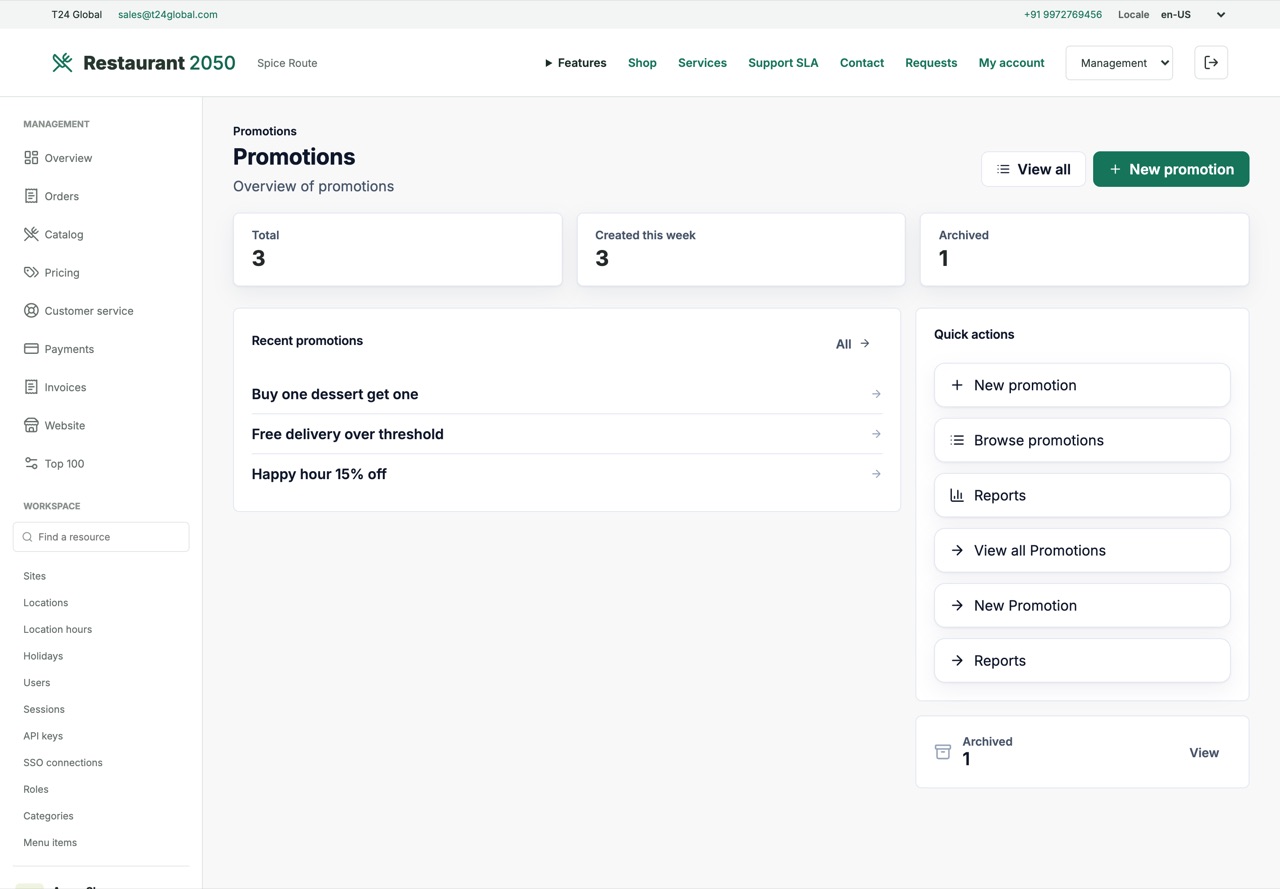This screenshot has height=889, width=1280.
Task: Click the Restaurant 2050 fork-knife logo
Action: pos(62,63)
